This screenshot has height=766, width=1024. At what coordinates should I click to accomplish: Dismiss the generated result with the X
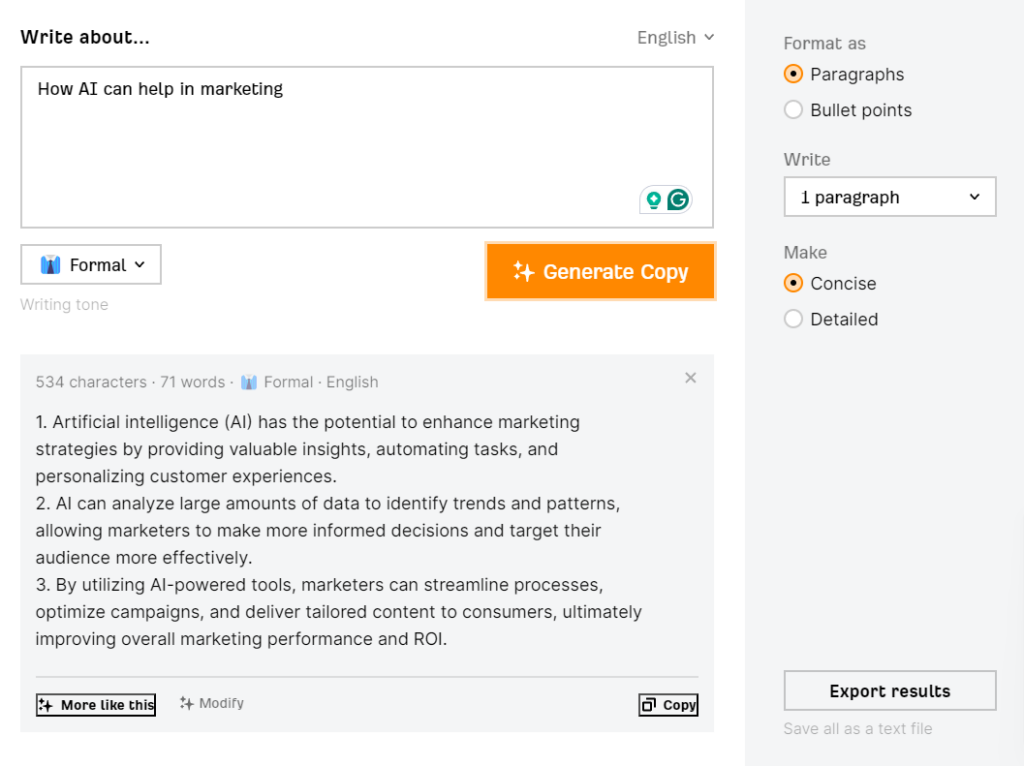pyautogui.click(x=690, y=377)
